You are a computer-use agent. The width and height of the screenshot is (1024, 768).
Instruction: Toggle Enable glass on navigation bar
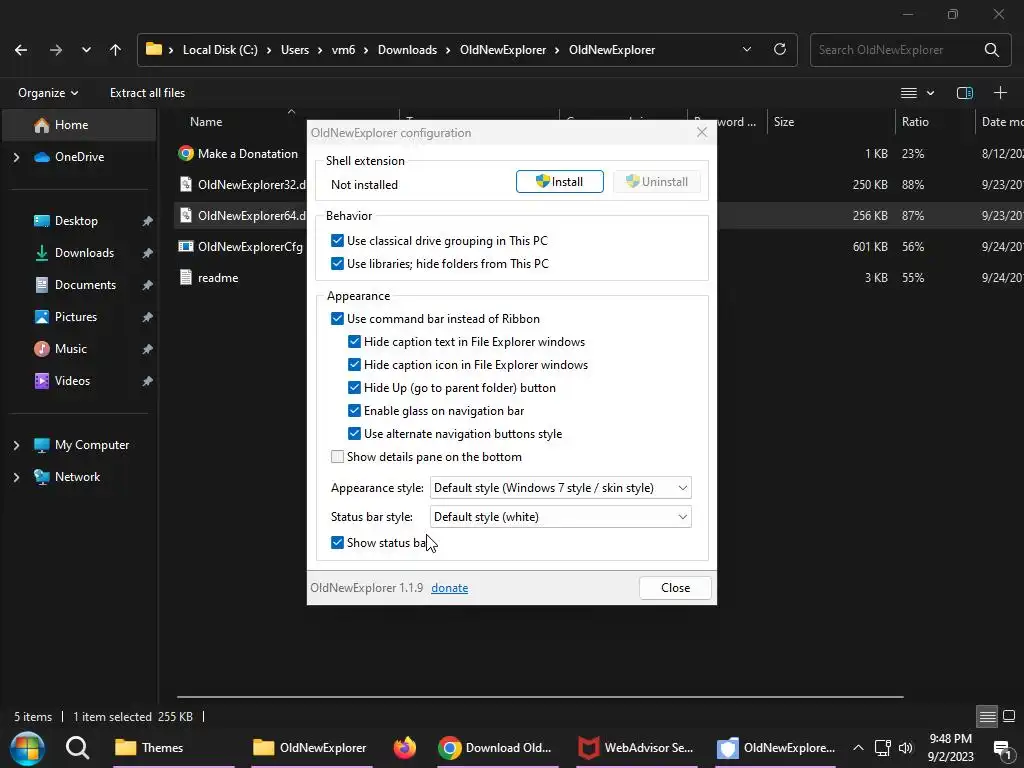click(354, 410)
